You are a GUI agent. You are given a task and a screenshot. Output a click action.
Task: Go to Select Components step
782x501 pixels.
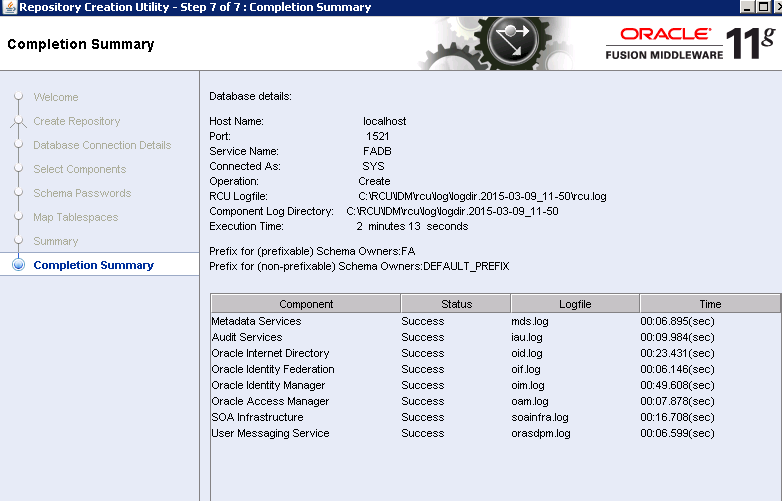click(79, 169)
